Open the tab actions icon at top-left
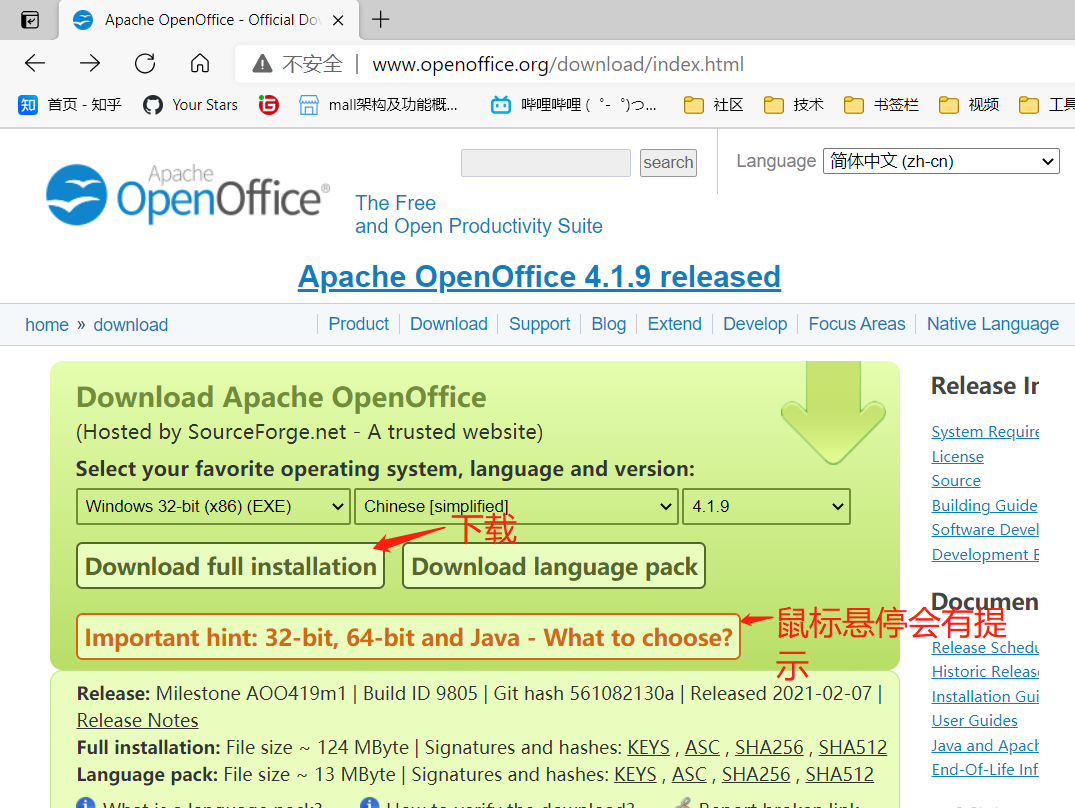This screenshot has width=1075, height=808. click(x=29, y=20)
